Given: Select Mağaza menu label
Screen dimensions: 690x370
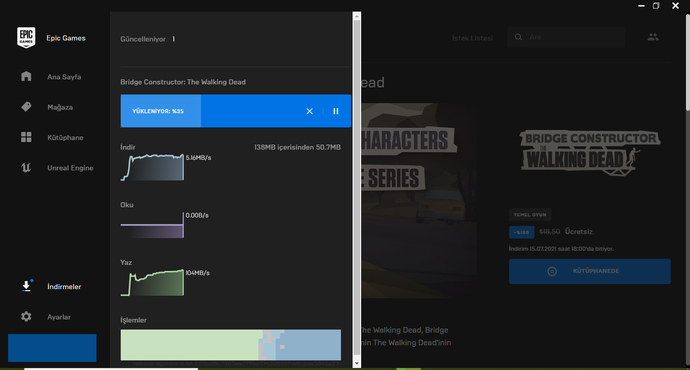Looking at the screenshot, I should click(x=60, y=107).
